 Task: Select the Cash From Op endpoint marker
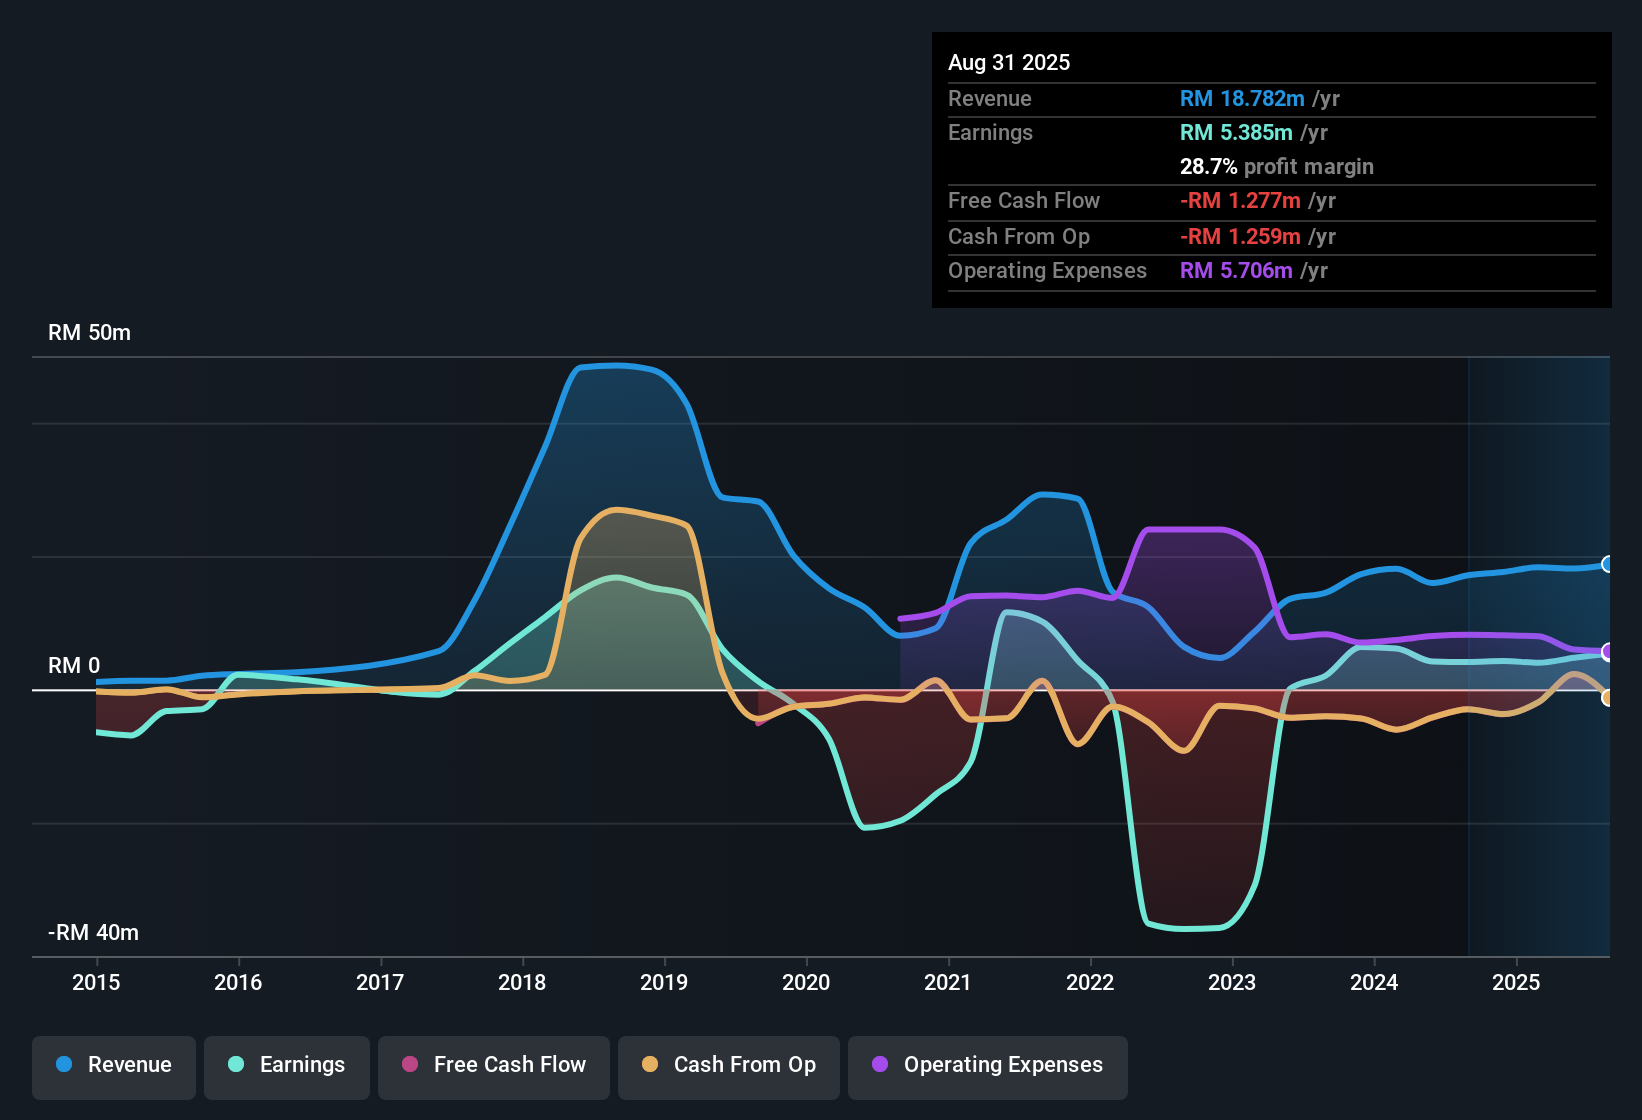point(1608,699)
